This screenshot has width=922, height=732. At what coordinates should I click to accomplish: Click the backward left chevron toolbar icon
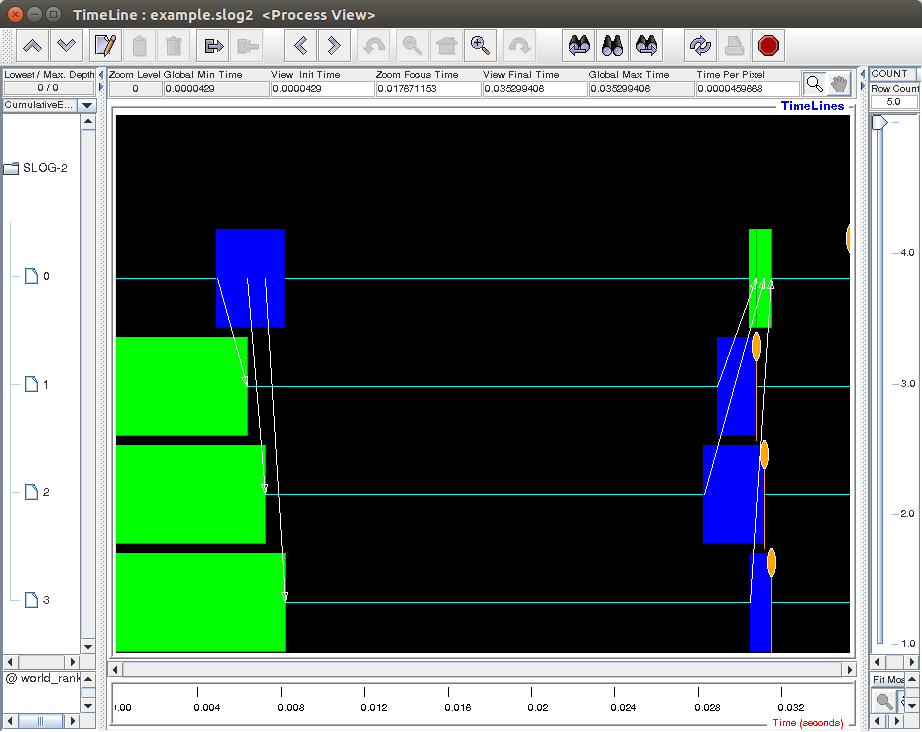pos(300,46)
